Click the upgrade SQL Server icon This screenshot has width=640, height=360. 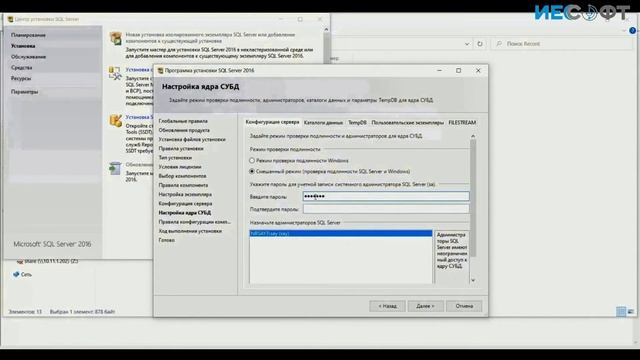(x=116, y=168)
